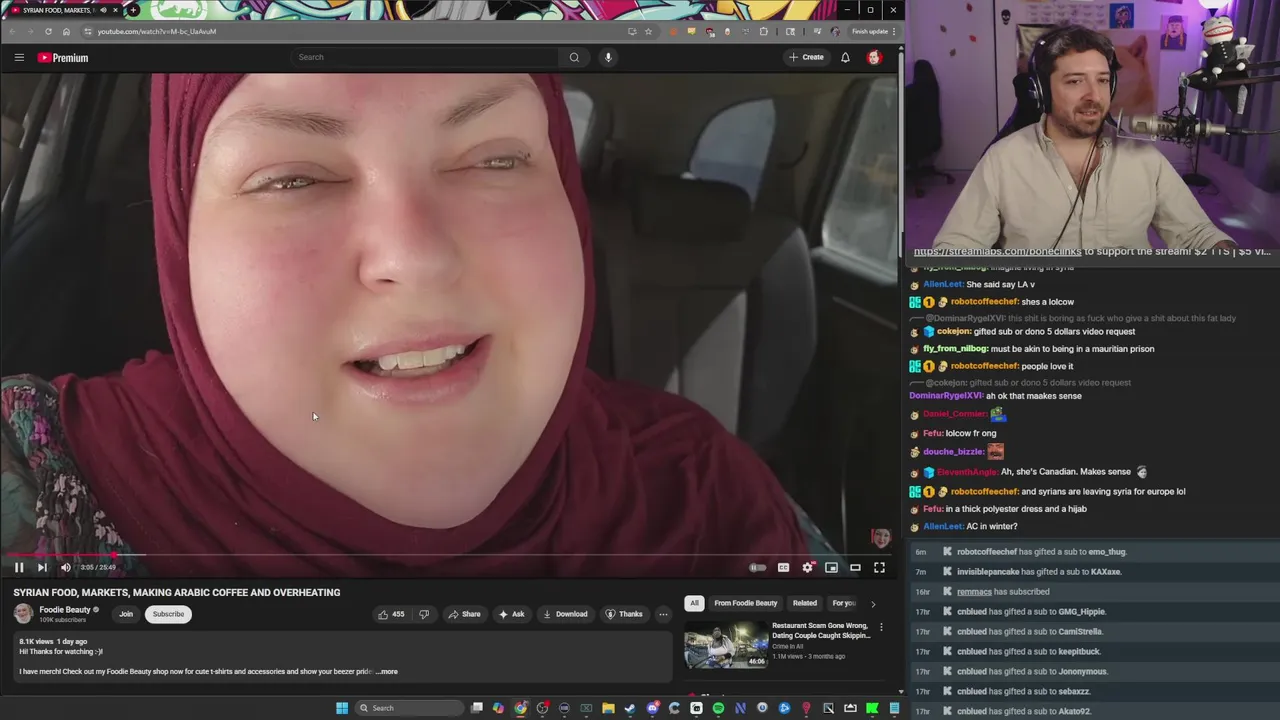Screen dimensions: 1280x720
Task: Select From Foodie Beauty chip
Action: click(745, 603)
